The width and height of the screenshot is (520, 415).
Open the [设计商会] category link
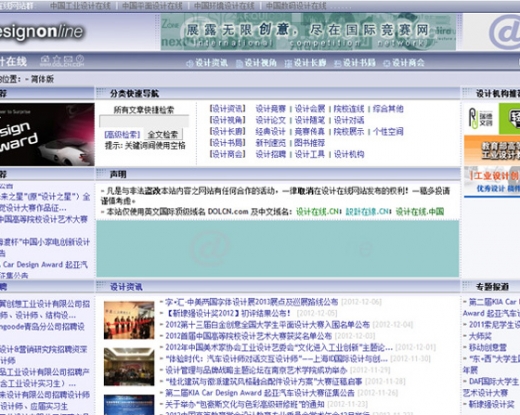point(227,154)
